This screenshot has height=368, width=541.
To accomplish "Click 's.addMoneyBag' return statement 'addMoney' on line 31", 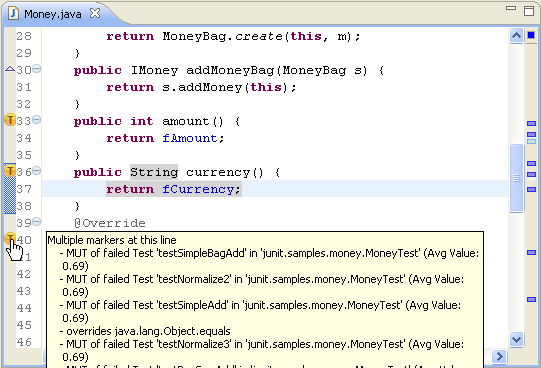I will click(x=210, y=87).
